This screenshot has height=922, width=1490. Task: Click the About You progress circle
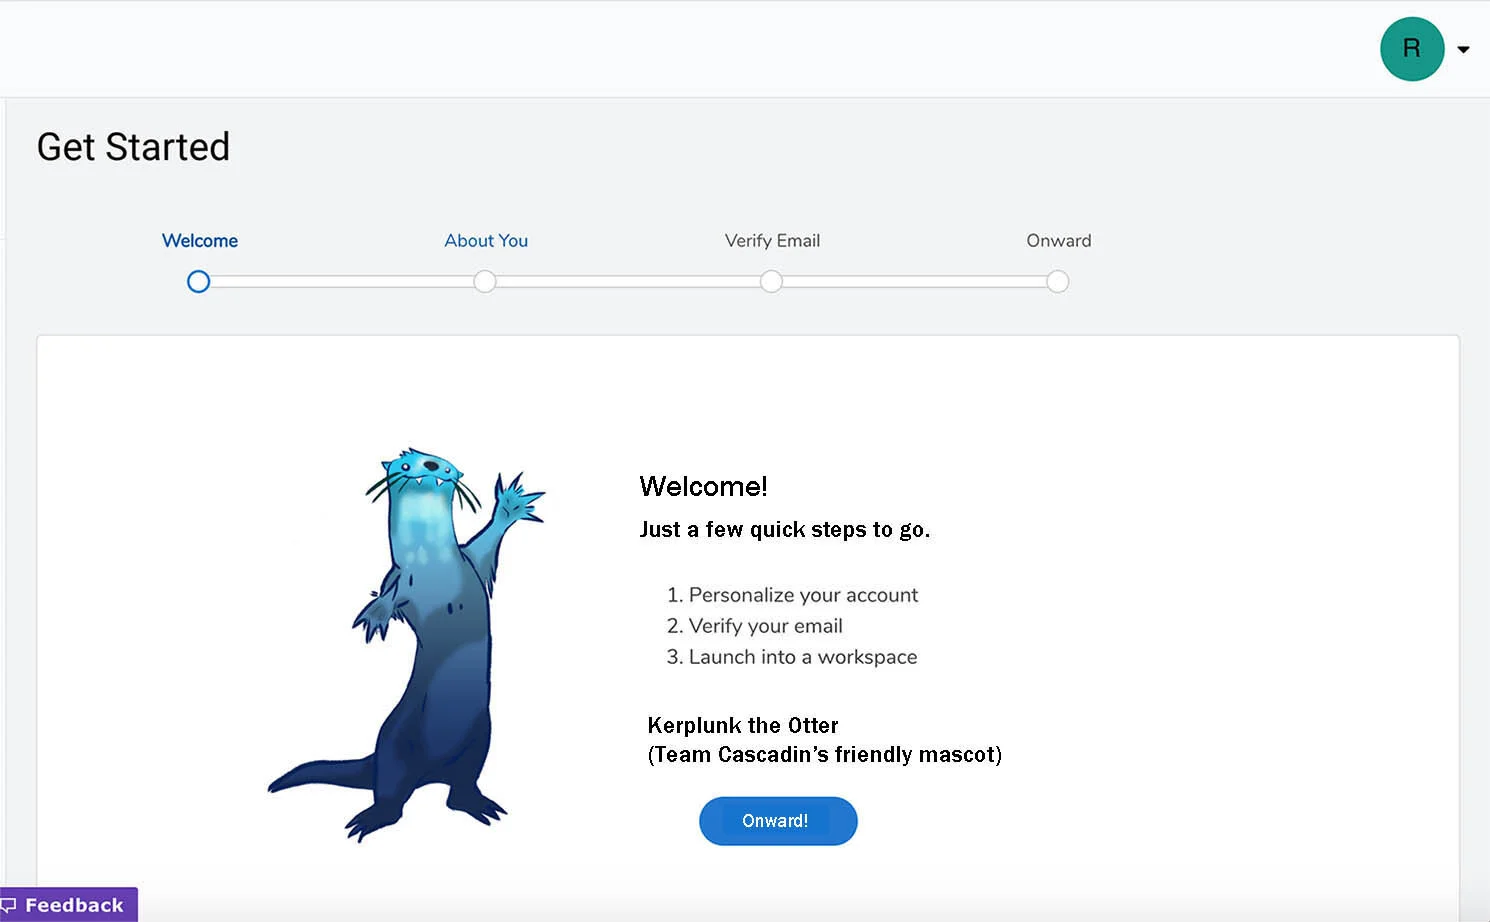[x=485, y=282]
